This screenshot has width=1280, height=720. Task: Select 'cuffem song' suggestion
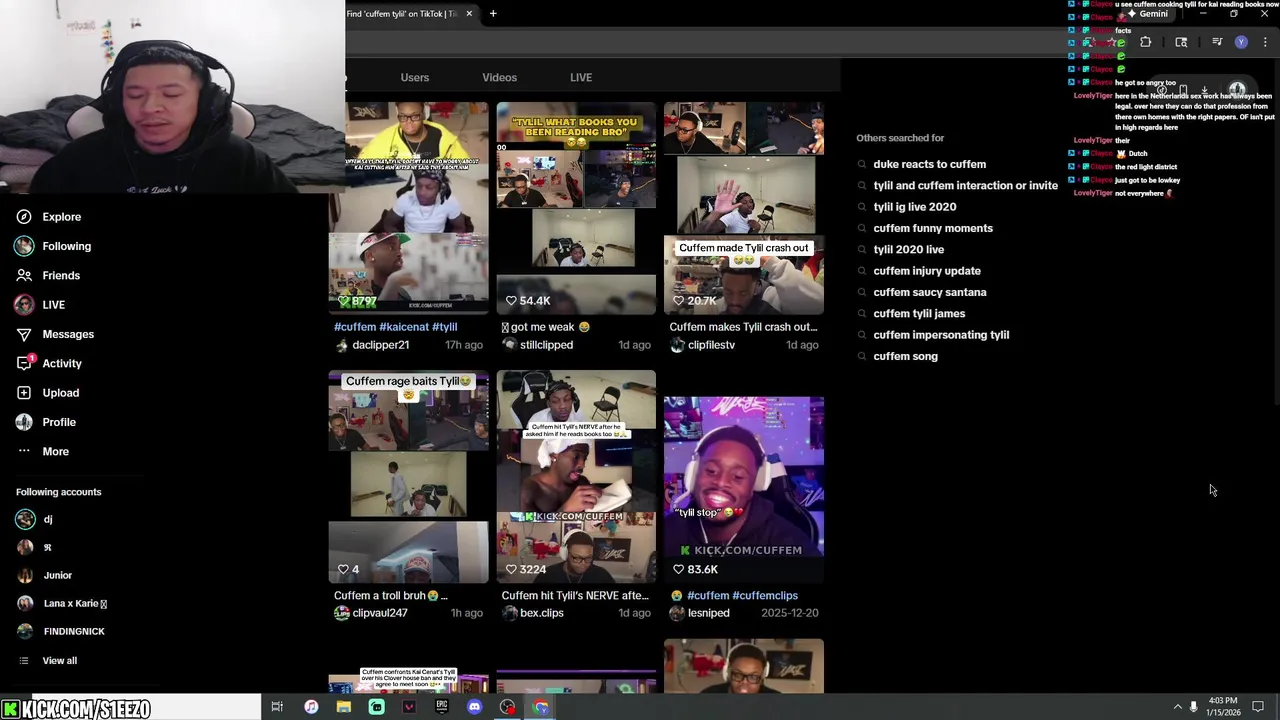pos(905,356)
